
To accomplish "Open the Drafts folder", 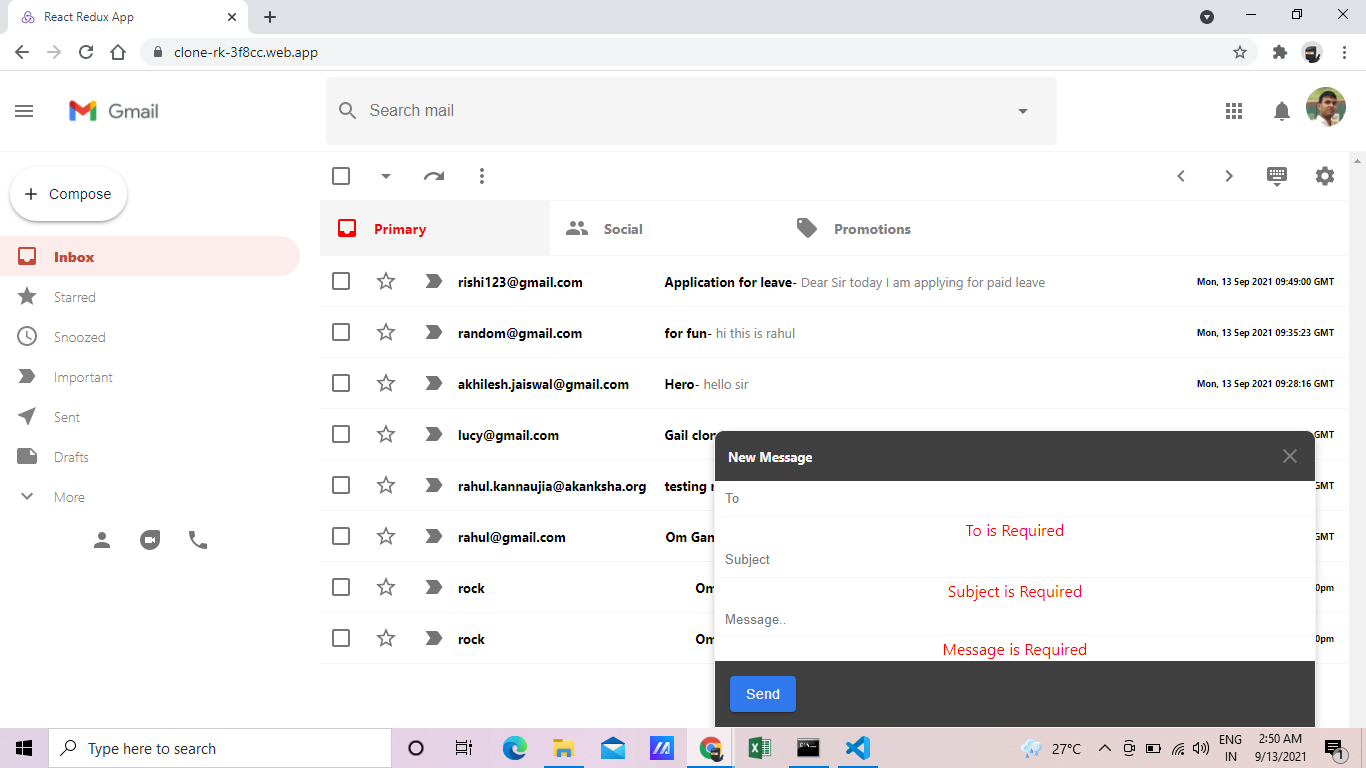I will 150,457.
